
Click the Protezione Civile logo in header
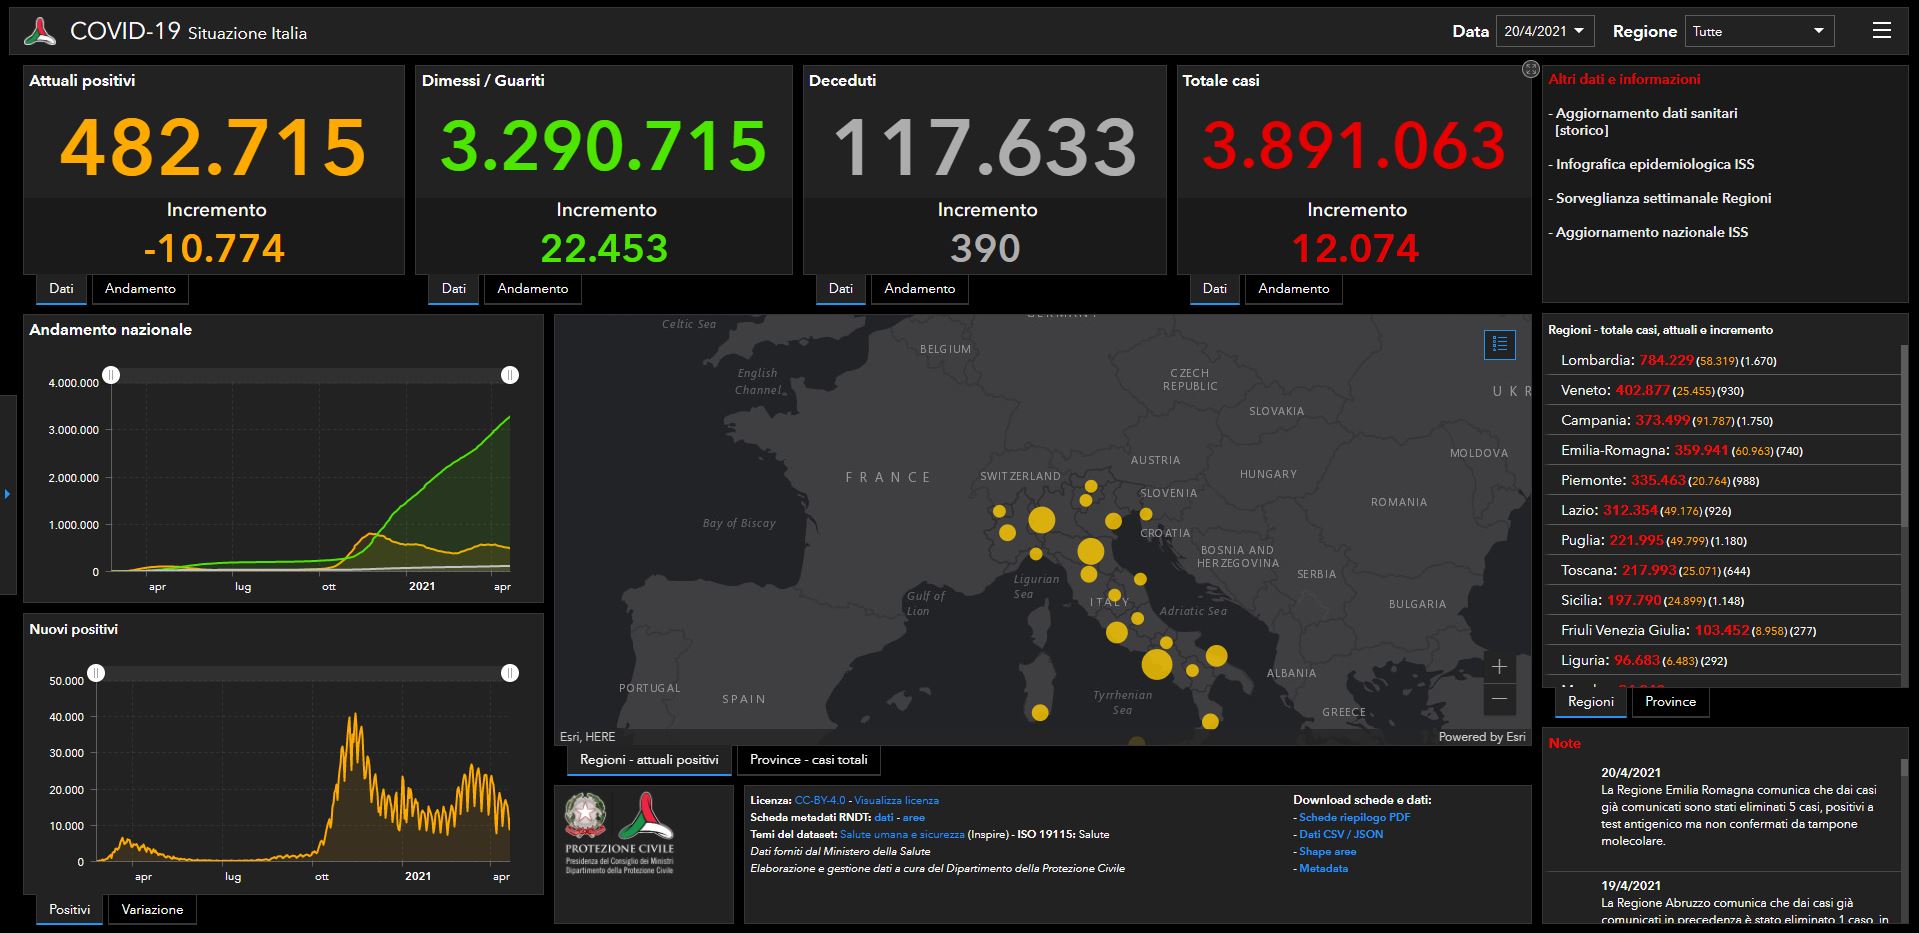(40, 31)
